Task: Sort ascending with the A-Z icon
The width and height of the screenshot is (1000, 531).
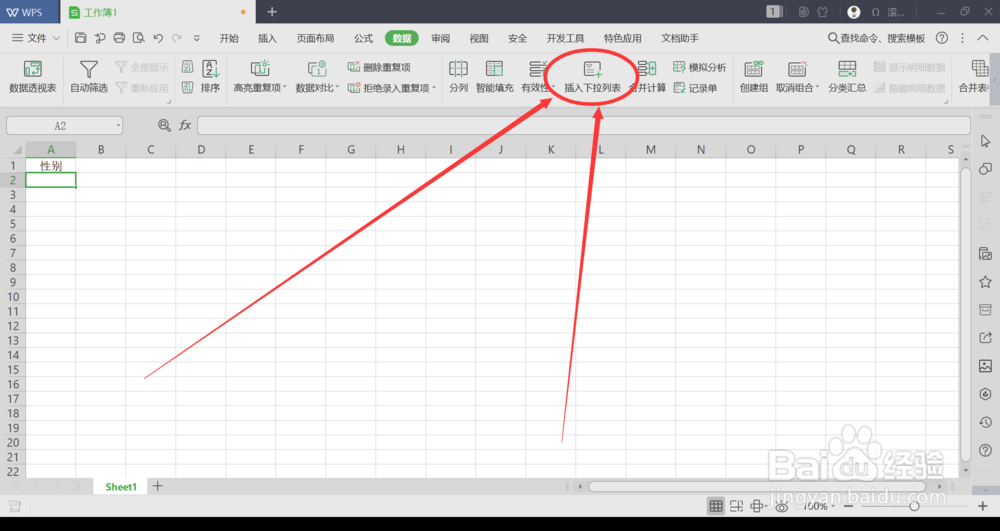Action: [x=188, y=67]
